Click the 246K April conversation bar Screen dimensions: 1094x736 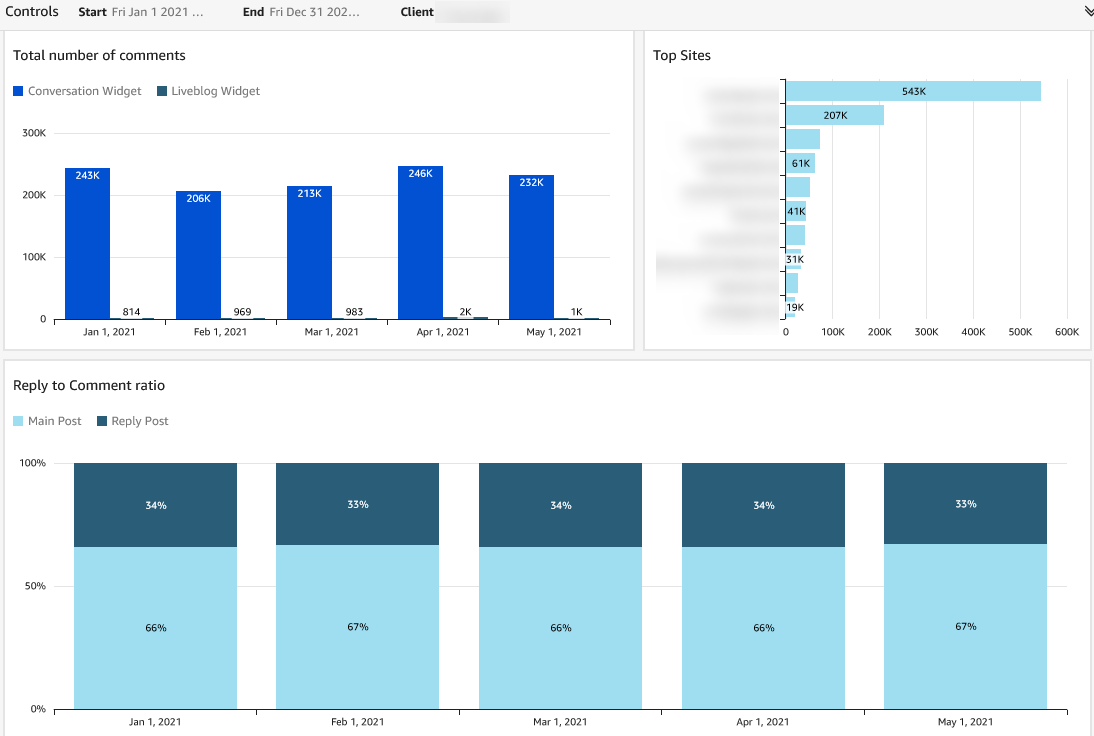click(421, 243)
